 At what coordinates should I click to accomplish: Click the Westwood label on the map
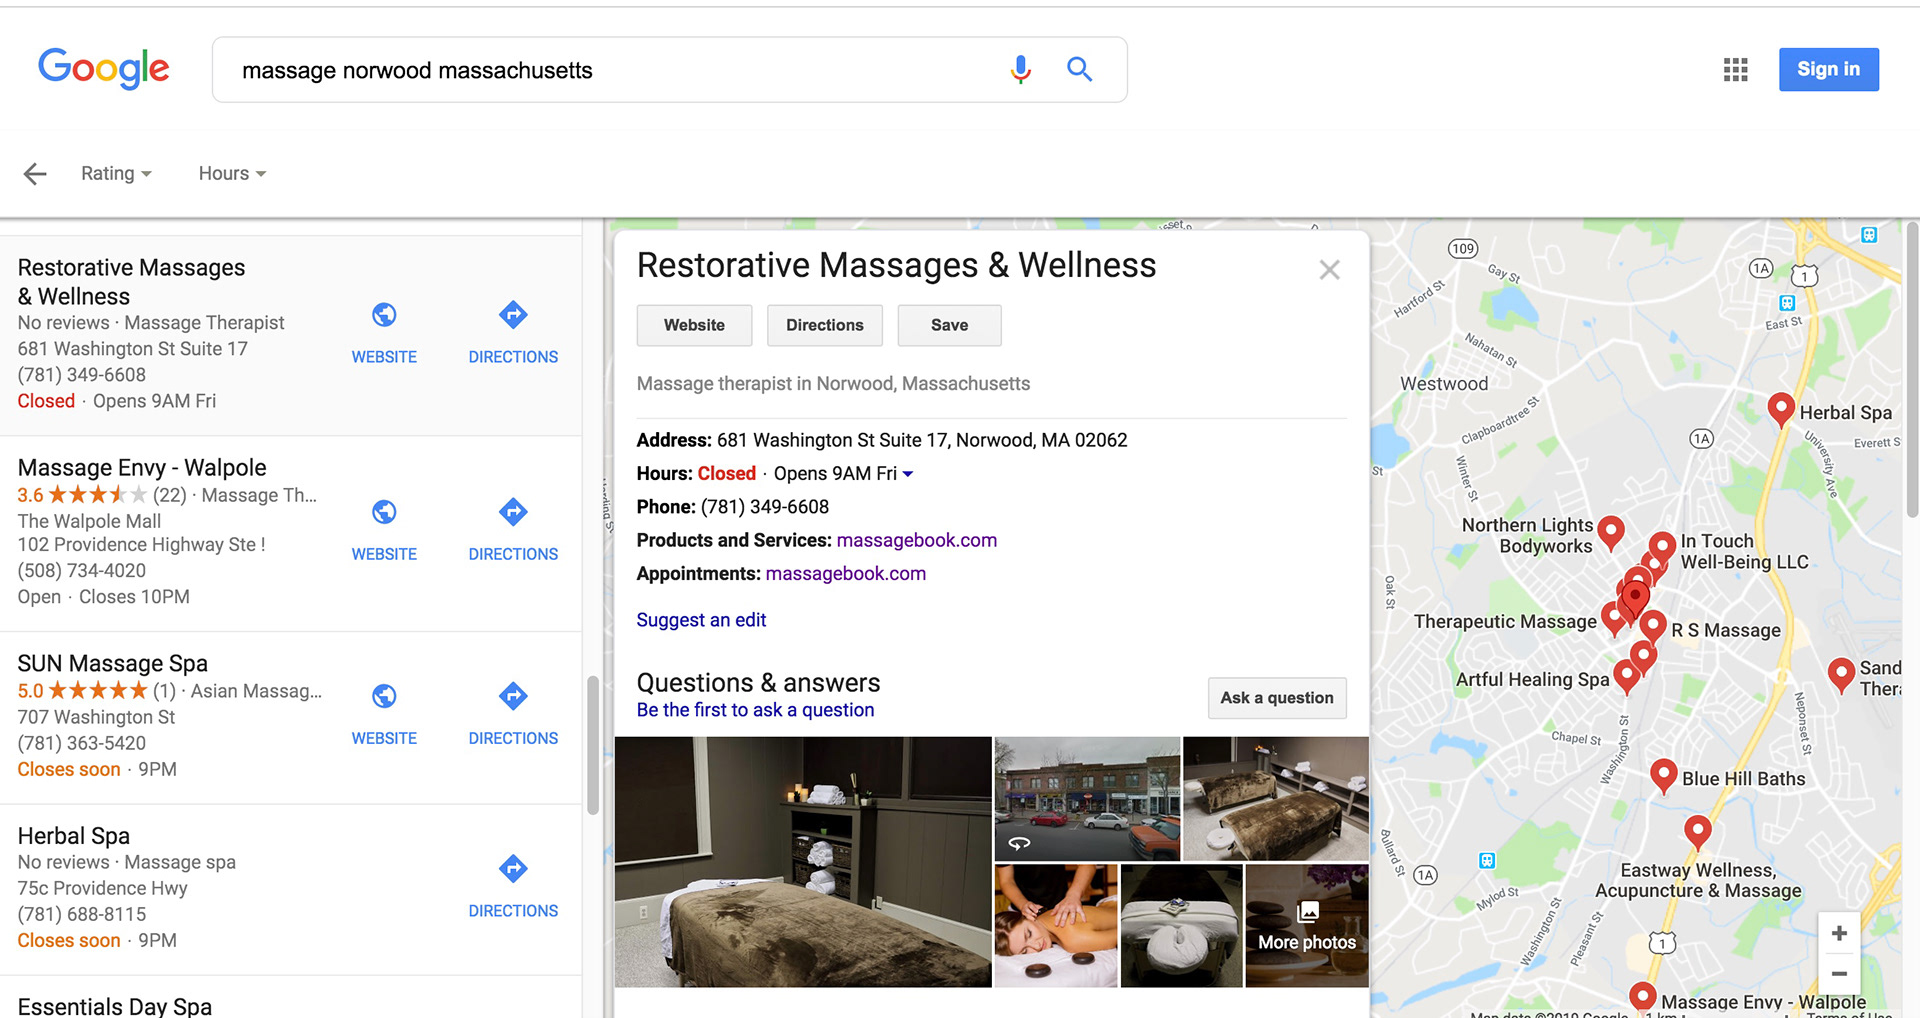pos(1444,384)
